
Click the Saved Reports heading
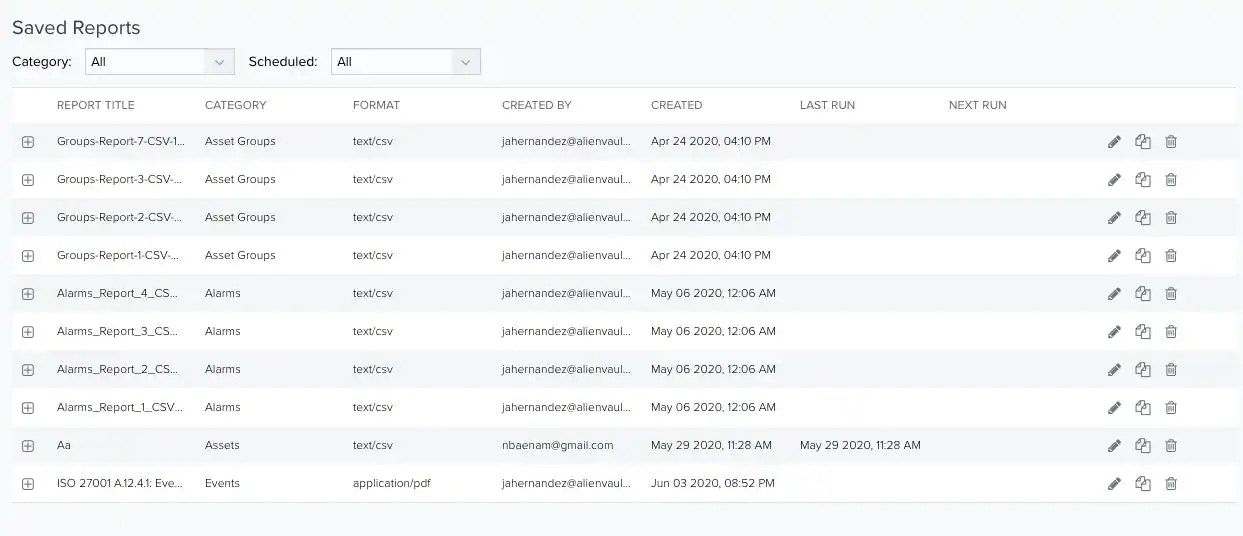(76, 28)
